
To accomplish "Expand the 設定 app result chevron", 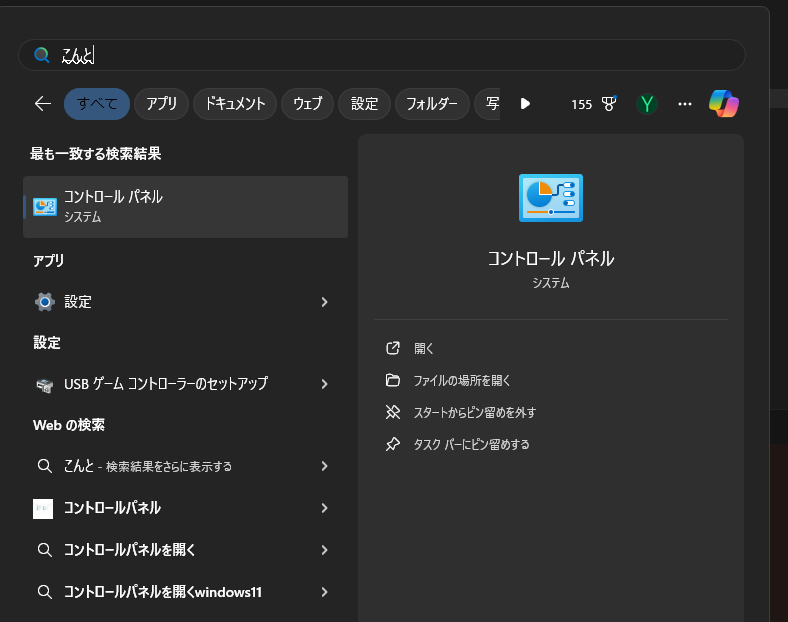I will pyautogui.click(x=325, y=302).
